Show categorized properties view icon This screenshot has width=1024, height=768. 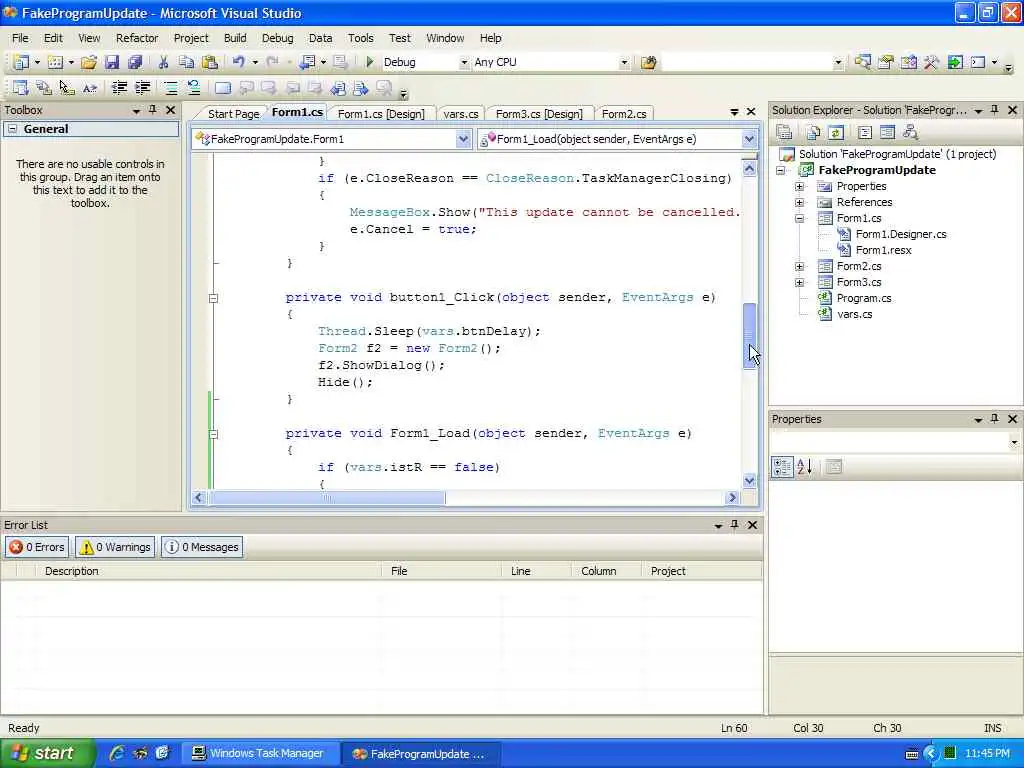click(x=782, y=466)
